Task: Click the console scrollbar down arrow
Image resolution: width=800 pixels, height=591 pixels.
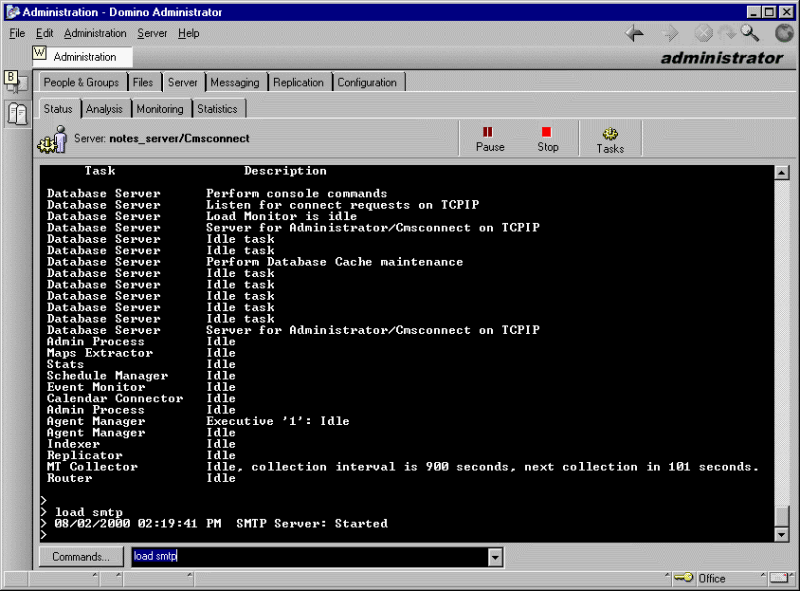Action: pos(782,534)
